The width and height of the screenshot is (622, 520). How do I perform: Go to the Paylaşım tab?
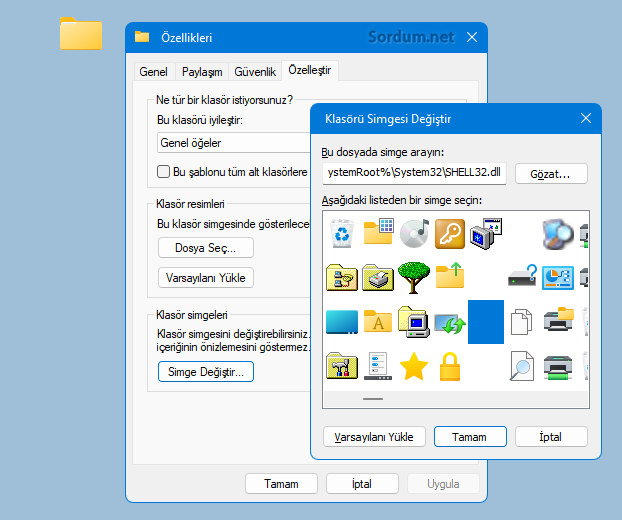(x=201, y=72)
